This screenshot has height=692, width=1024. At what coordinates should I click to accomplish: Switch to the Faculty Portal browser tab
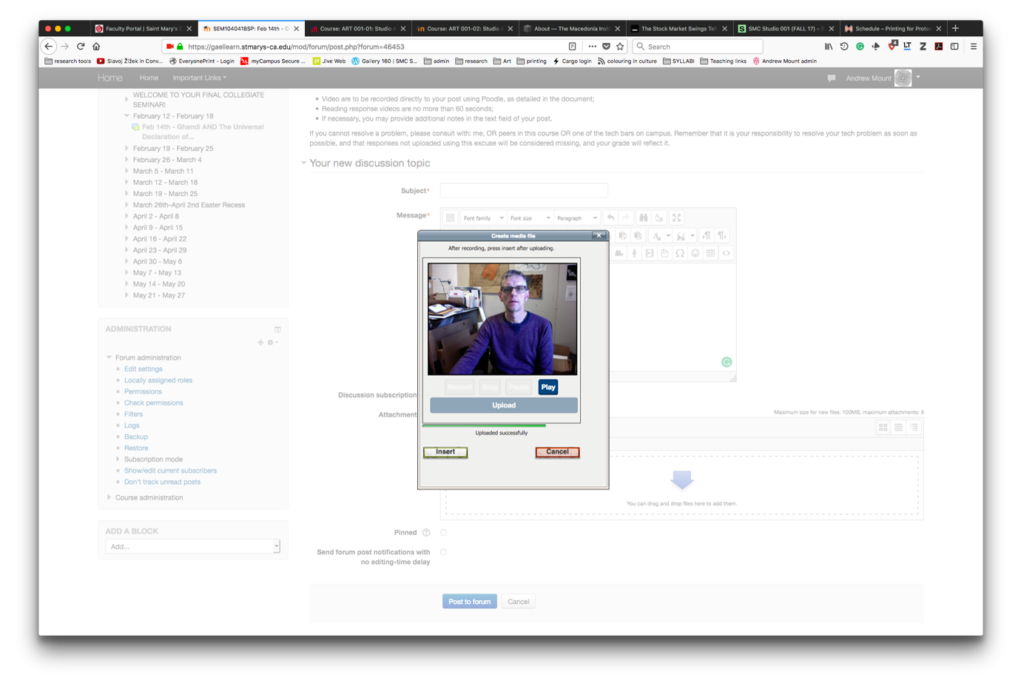(140, 28)
